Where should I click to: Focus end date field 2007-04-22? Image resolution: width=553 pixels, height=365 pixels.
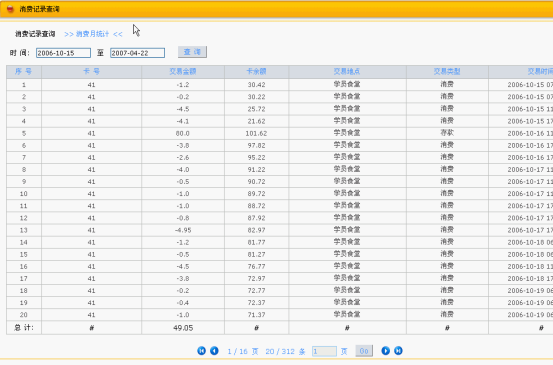click(137, 53)
